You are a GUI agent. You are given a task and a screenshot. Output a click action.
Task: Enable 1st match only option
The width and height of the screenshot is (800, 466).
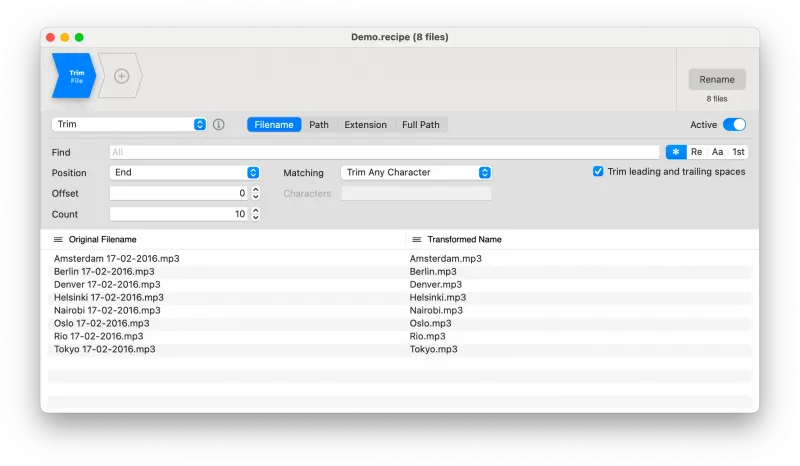[x=738, y=152]
